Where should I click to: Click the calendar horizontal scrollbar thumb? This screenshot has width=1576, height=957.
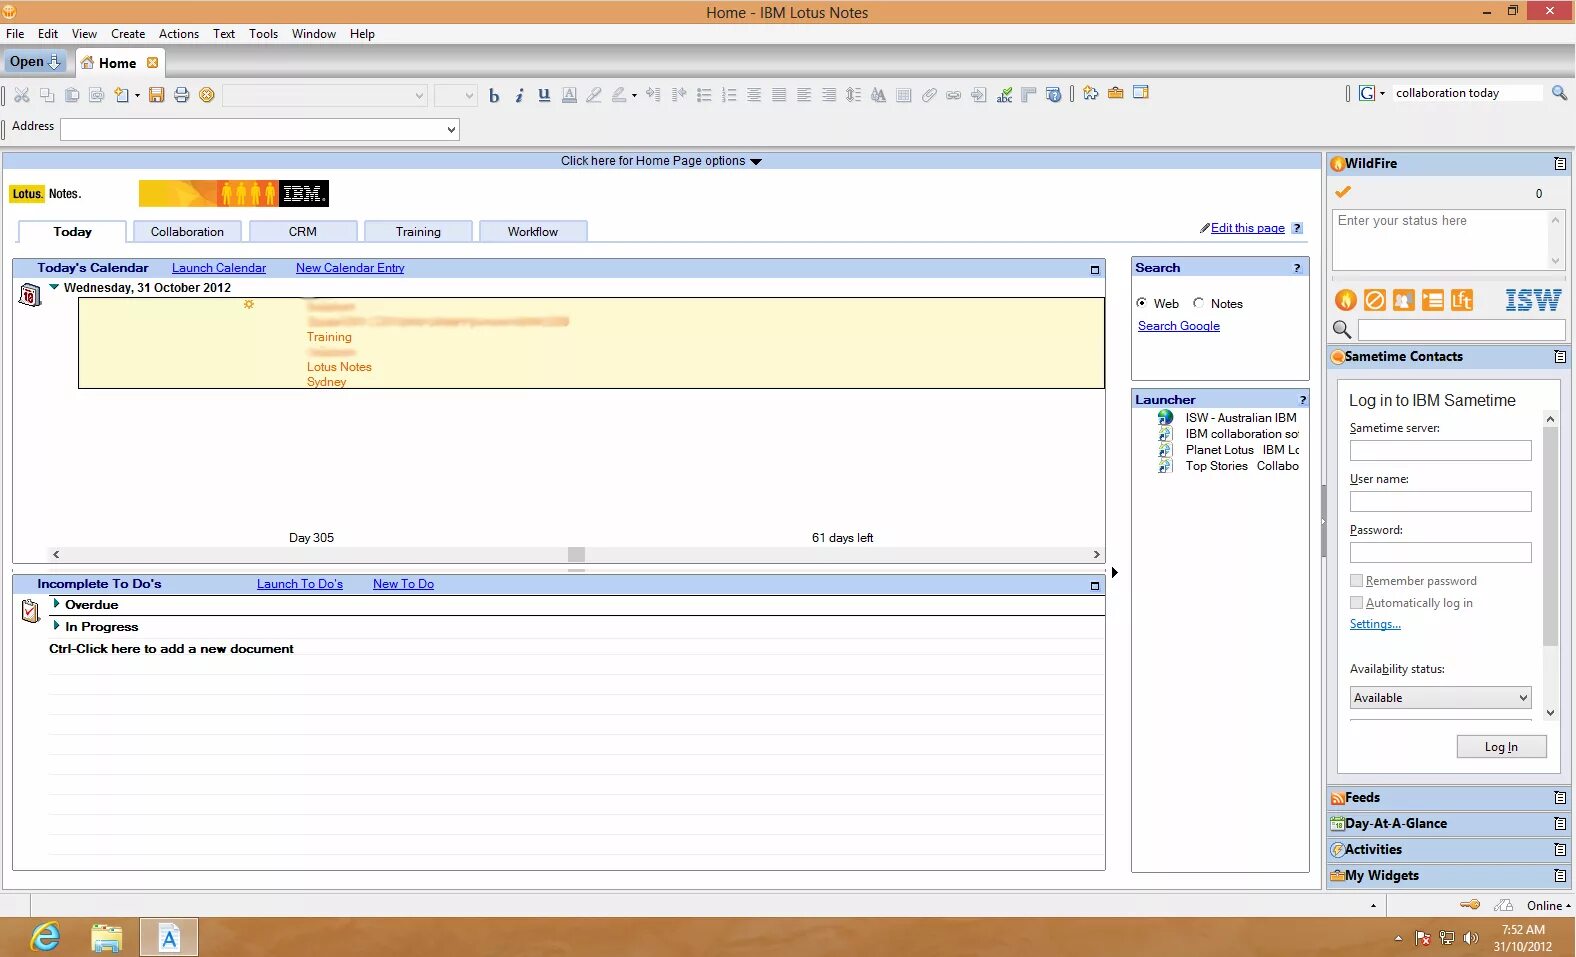point(576,554)
